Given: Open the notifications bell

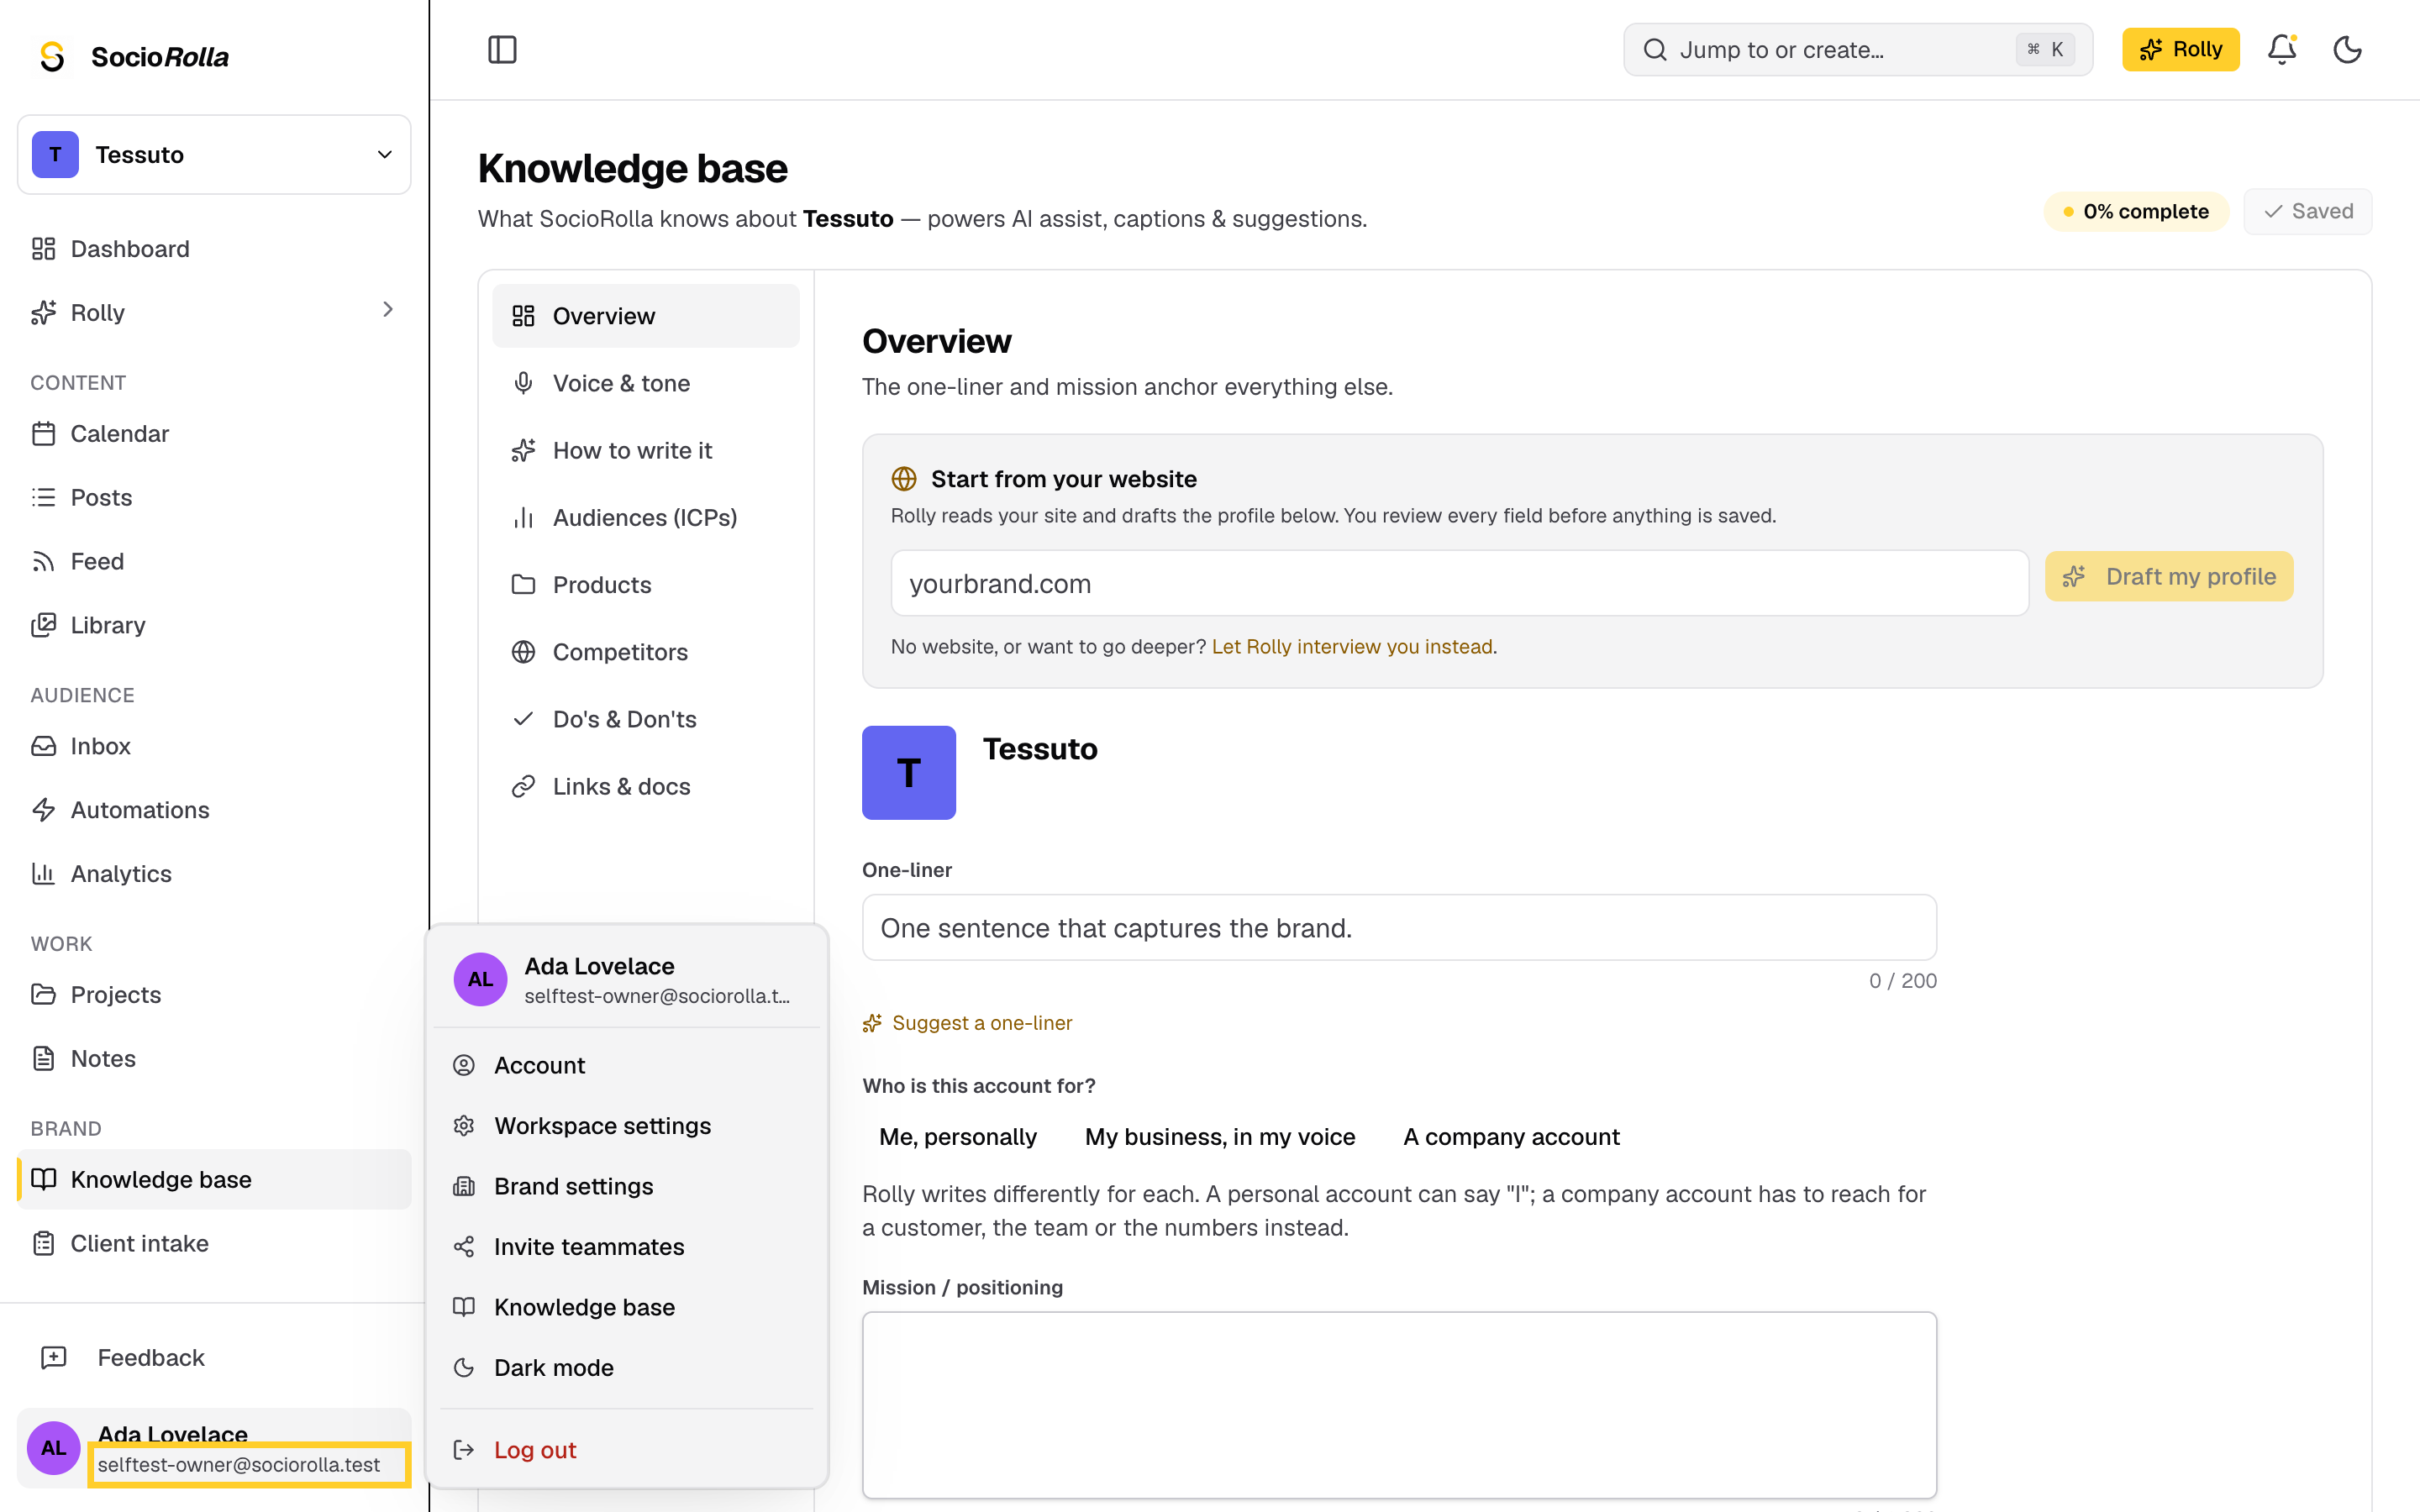Looking at the screenshot, I should (x=2281, y=49).
